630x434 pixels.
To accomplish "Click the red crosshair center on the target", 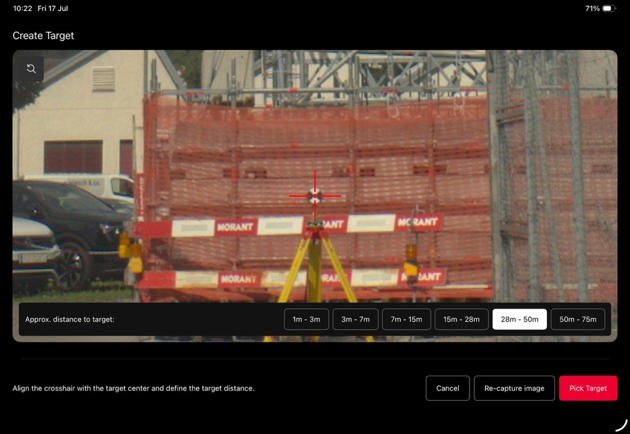I will pos(315,196).
